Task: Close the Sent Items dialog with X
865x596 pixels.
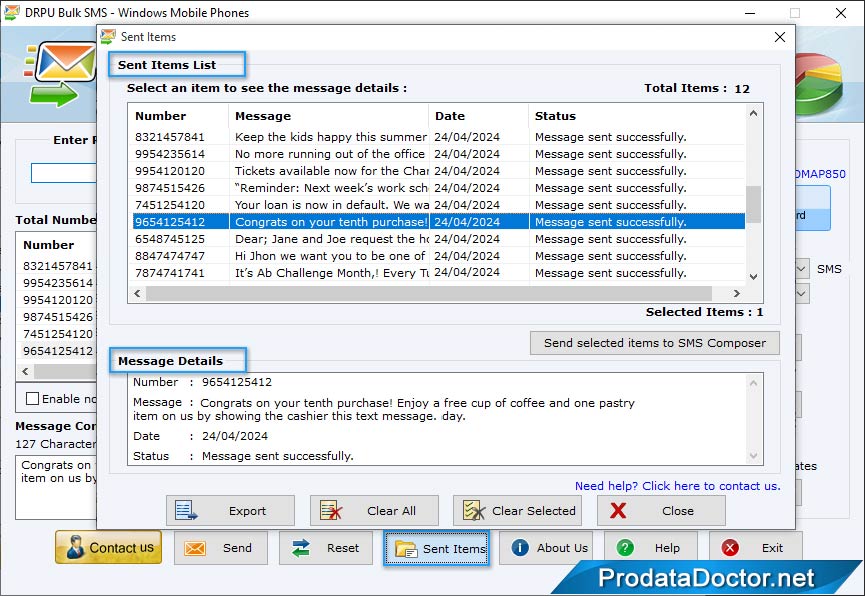Action: pyautogui.click(x=779, y=37)
